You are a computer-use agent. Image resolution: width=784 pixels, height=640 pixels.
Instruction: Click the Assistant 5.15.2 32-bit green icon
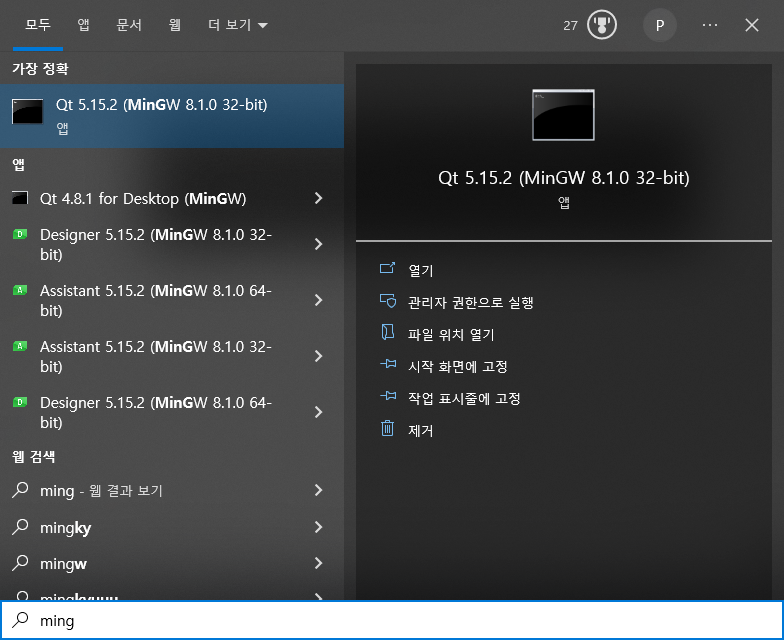(x=20, y=346)
